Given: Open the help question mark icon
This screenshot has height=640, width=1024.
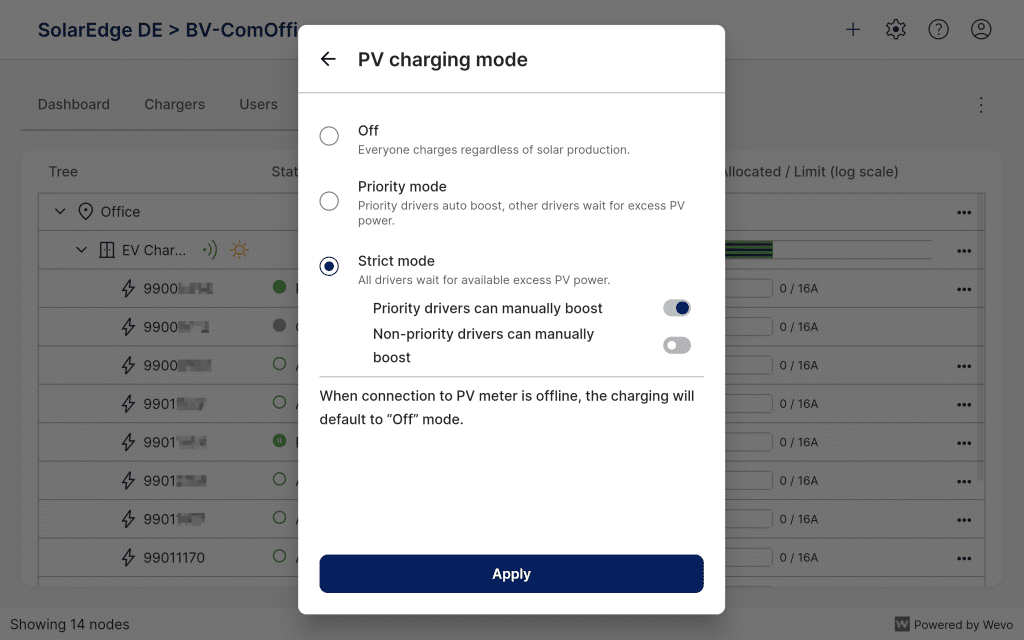Looking at the screenshot, I should (938, 29).
